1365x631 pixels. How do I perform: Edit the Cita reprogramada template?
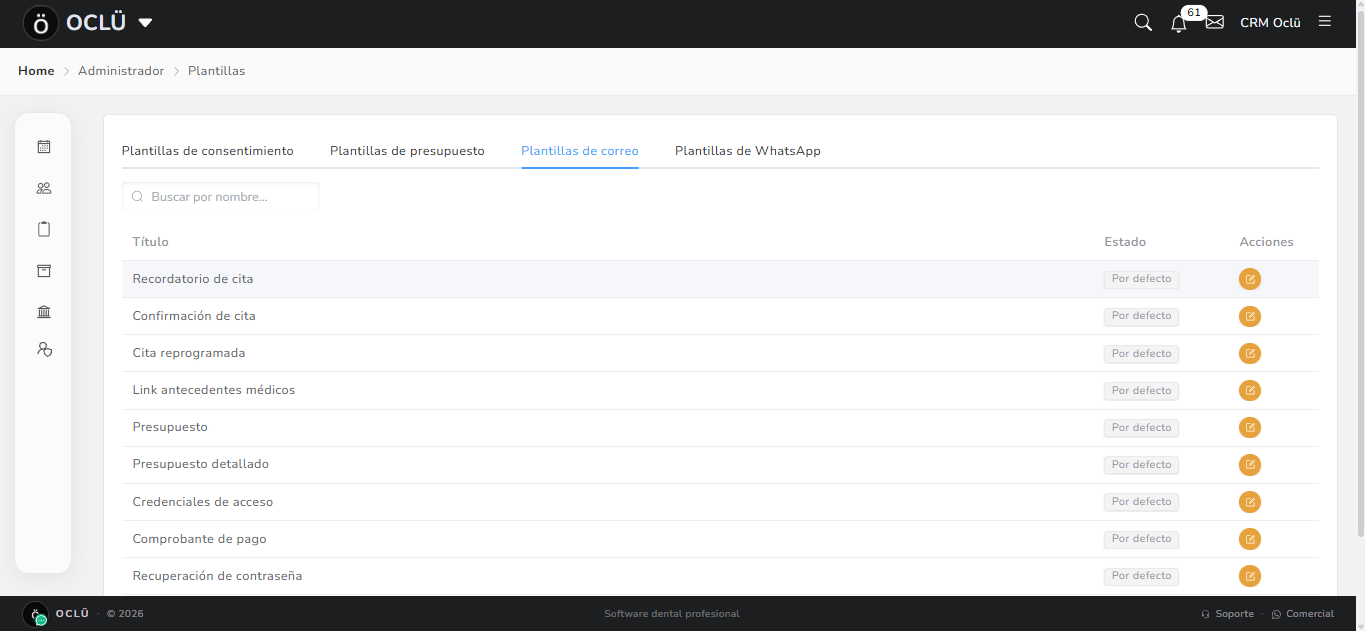click(x=1250, y=353)
